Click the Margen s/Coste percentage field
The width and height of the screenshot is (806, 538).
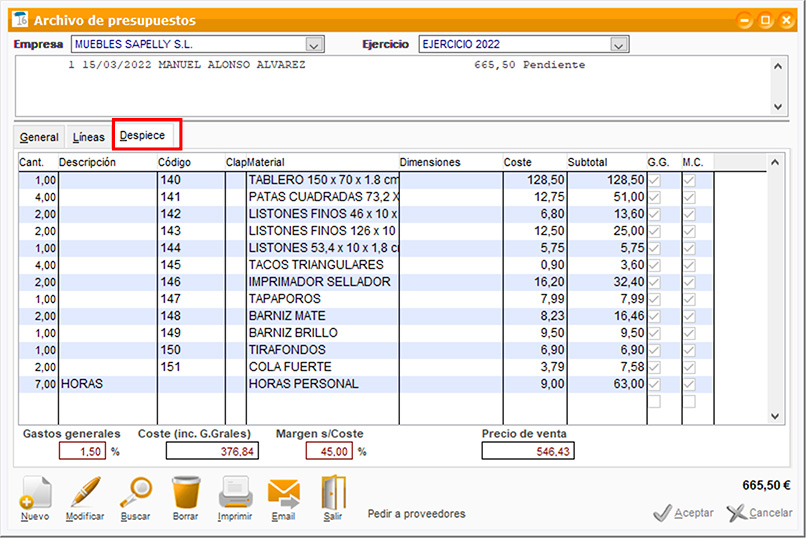[x=329, y=451]
